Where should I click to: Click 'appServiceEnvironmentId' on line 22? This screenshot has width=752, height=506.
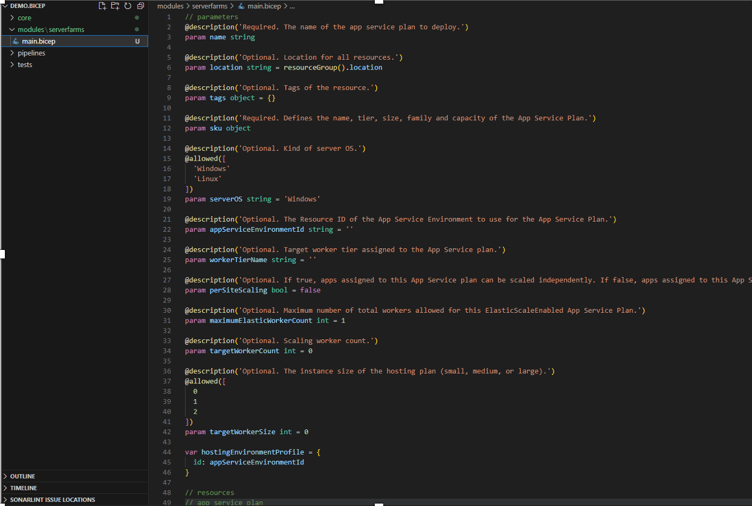click(257, 230)
